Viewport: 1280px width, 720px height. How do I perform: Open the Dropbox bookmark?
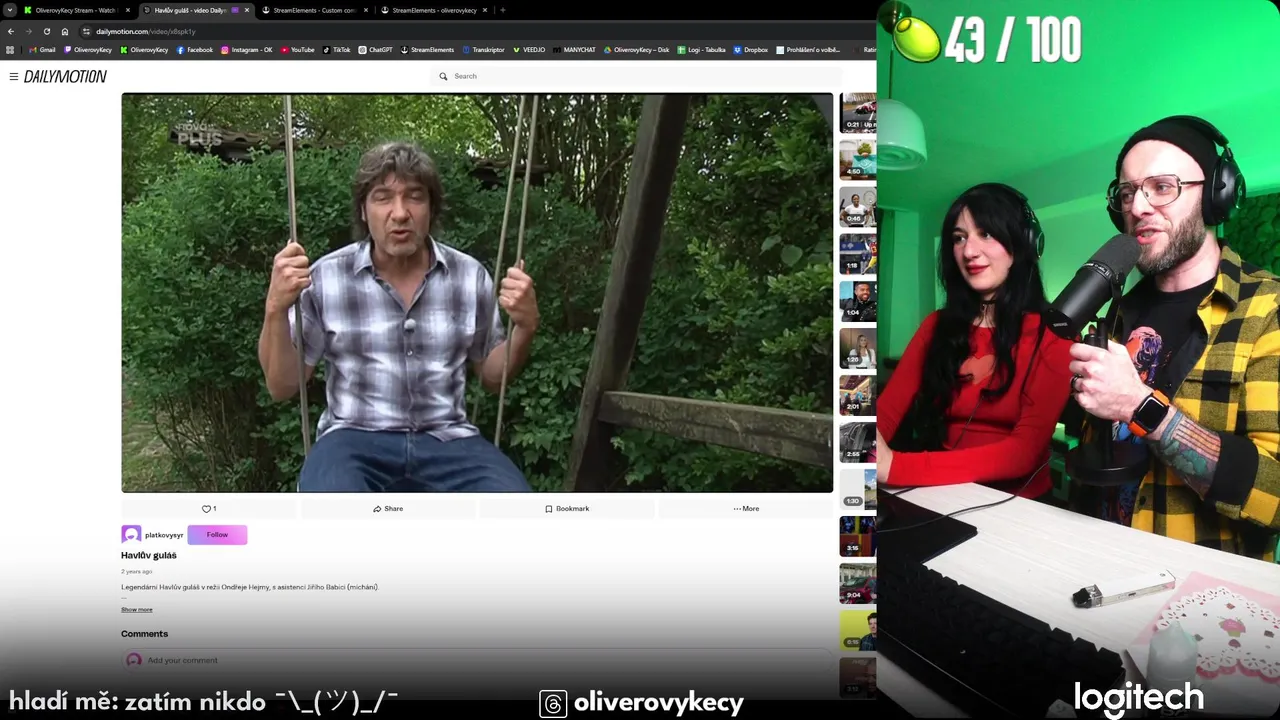[751, 49]
